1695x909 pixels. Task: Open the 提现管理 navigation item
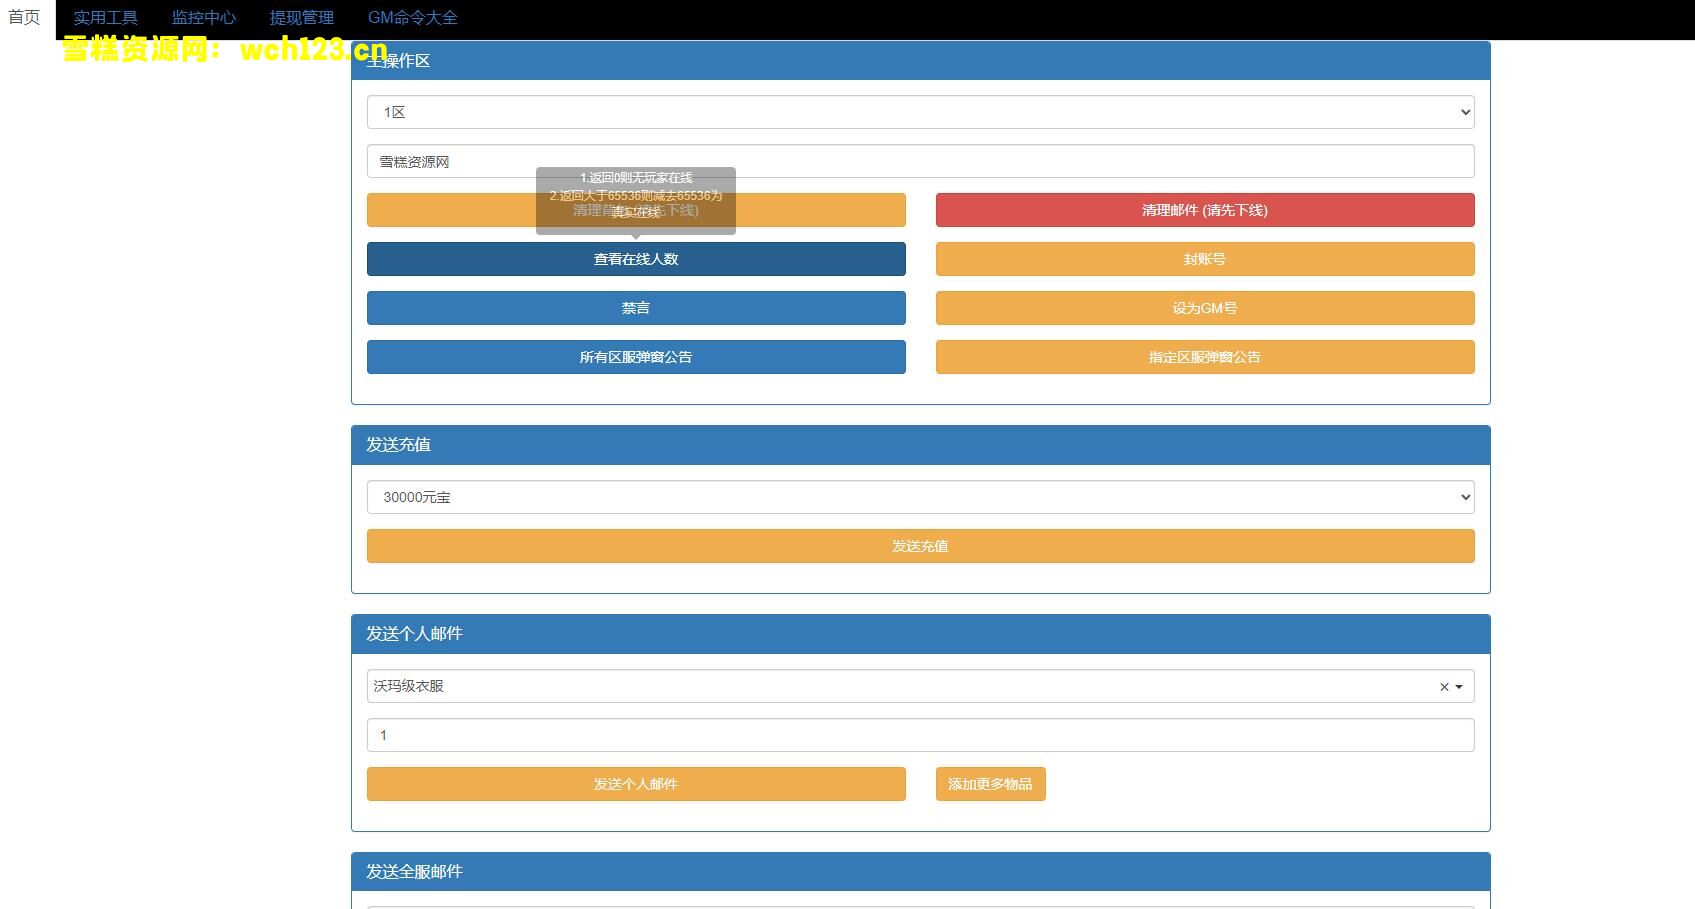[301, 18]
